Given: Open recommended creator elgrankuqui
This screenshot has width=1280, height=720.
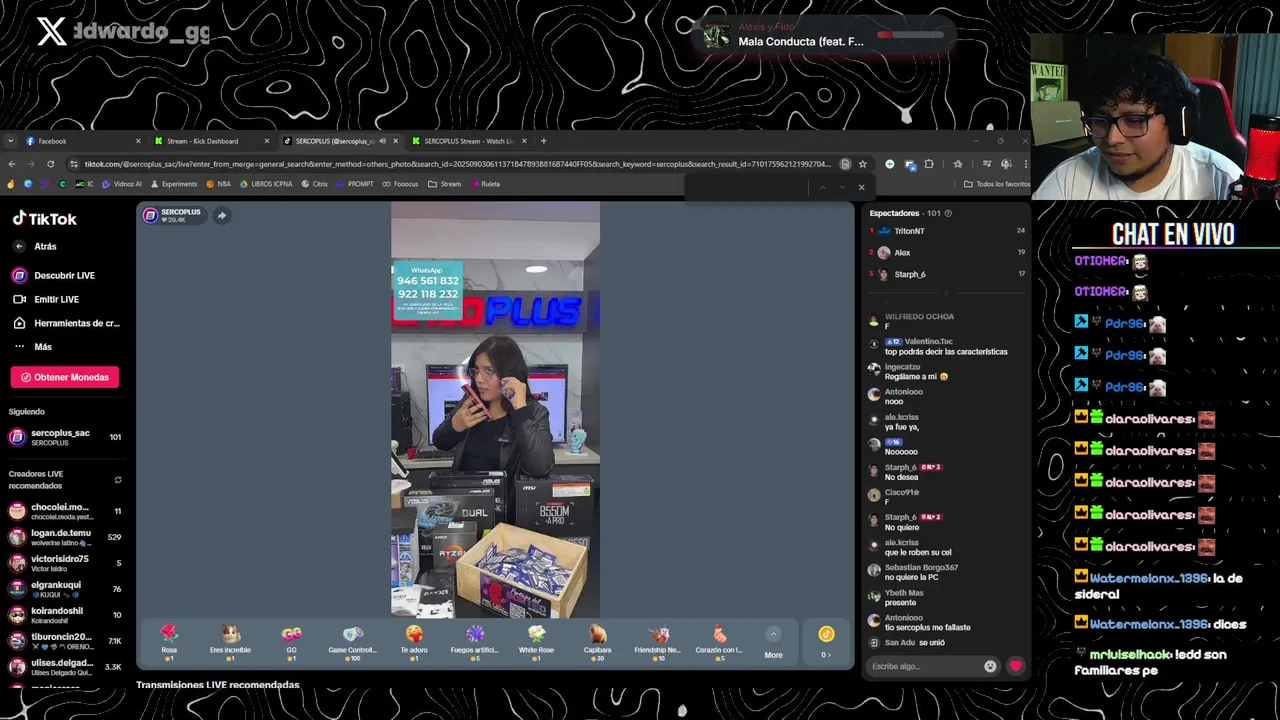Looking at the screenshot, I should pos(64,589).
